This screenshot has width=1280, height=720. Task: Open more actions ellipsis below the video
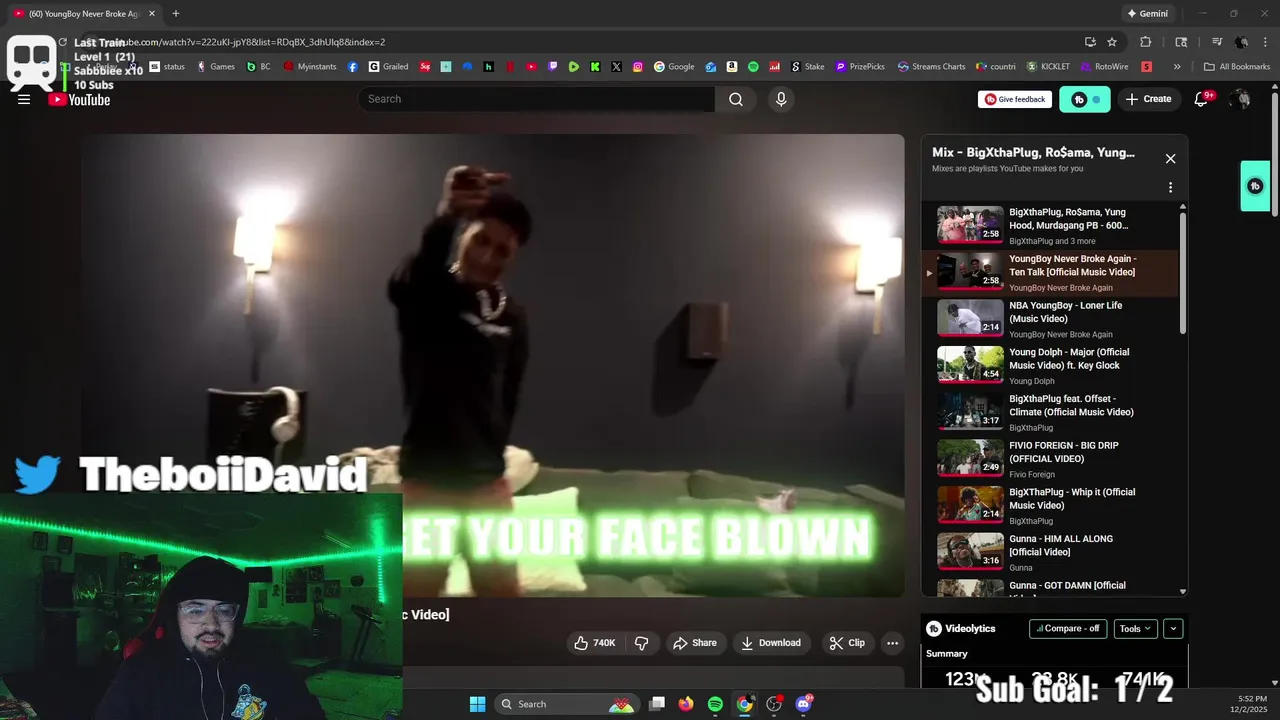click(892, 643)
